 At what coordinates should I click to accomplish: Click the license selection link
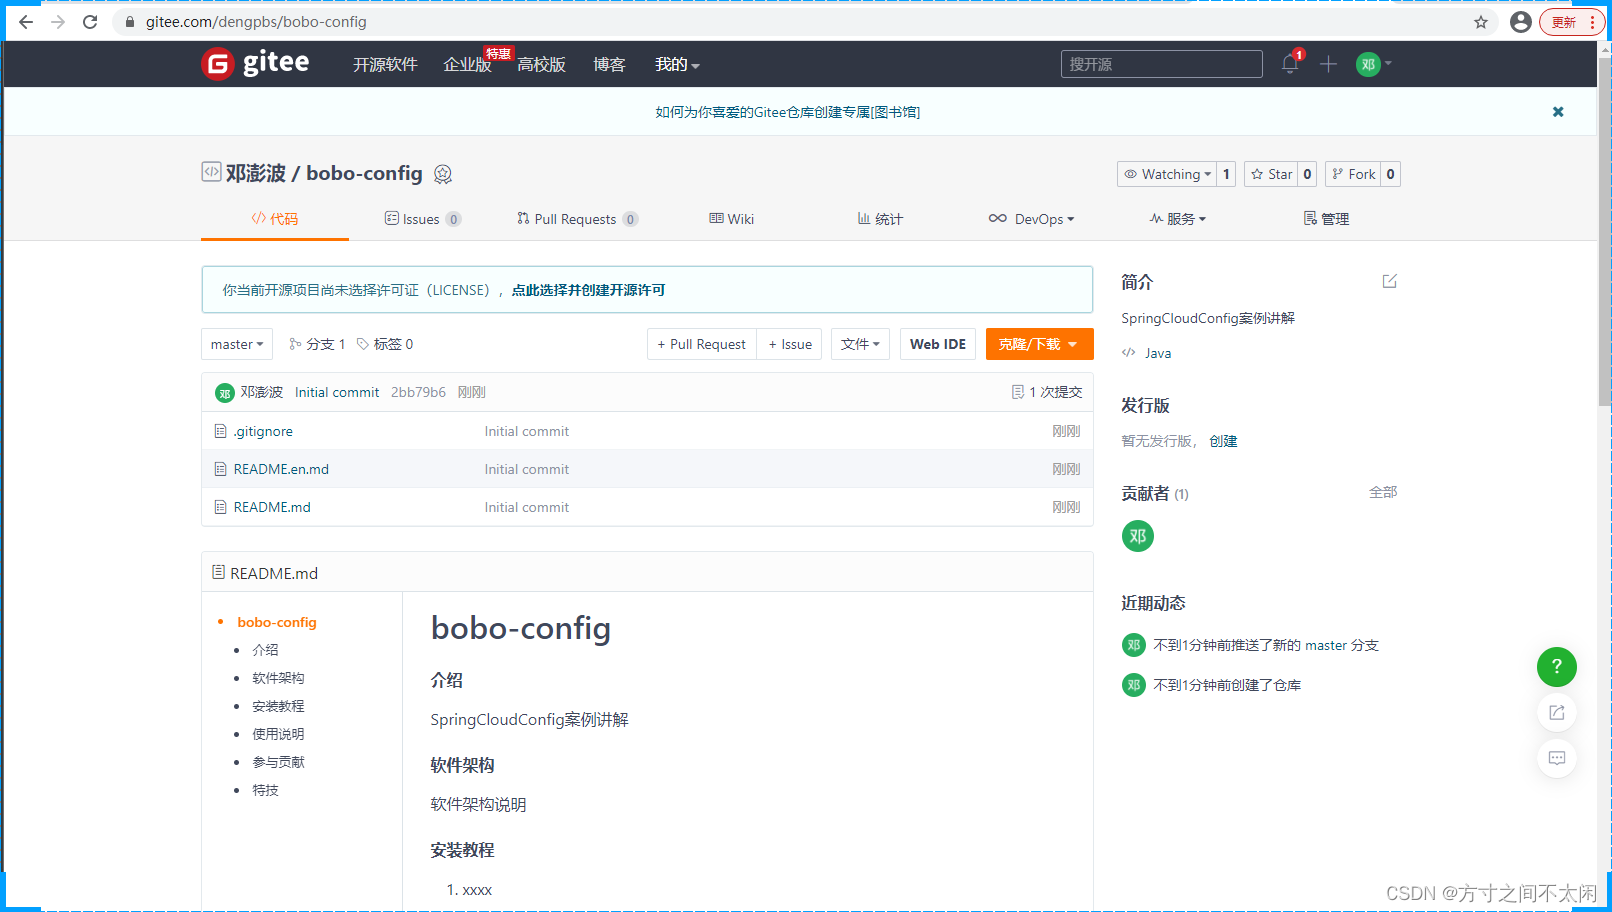[x=588, y=290]
